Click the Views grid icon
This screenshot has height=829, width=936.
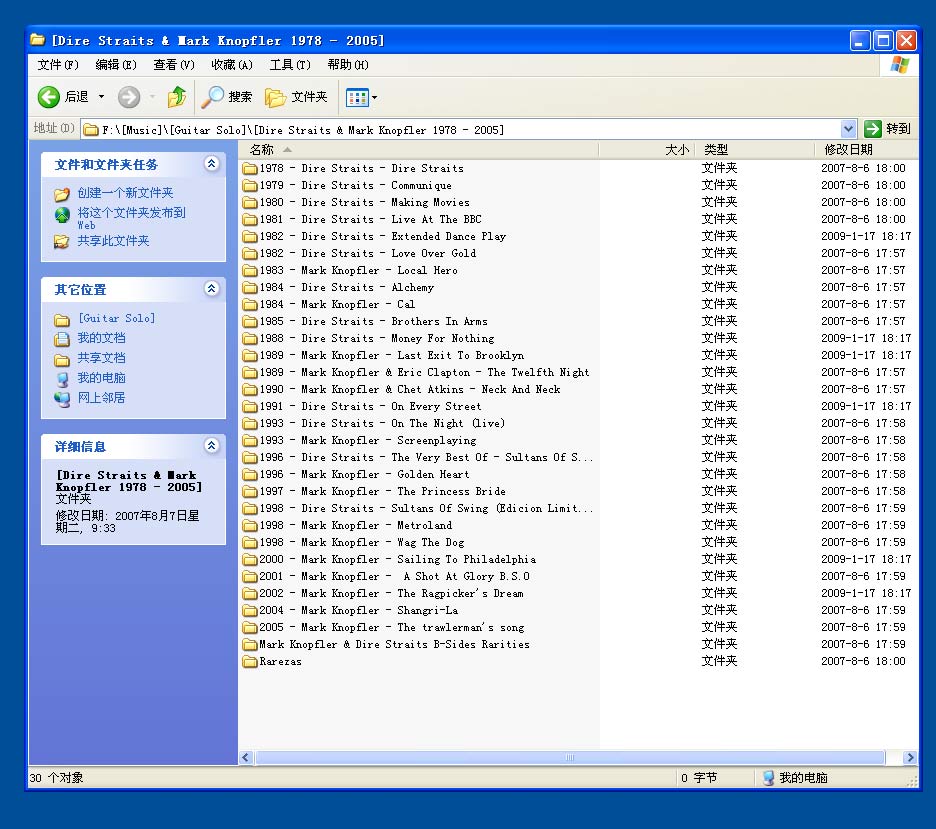click(357, 97)
